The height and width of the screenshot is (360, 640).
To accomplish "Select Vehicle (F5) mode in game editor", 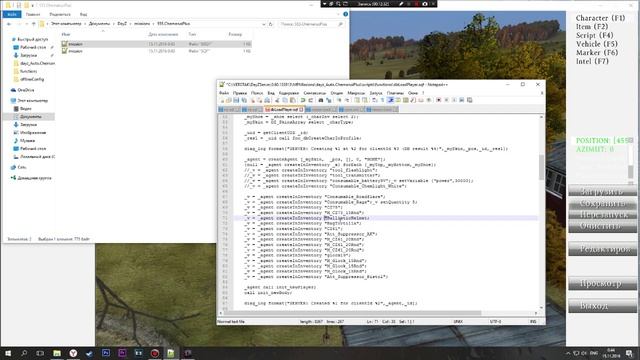I will click(596, 44).
